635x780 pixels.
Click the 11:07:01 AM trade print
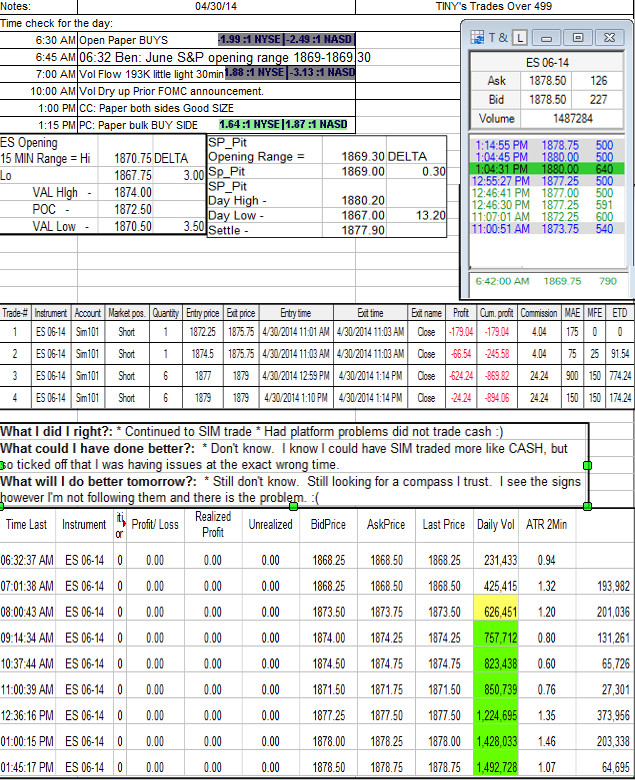tap(547, 217)
